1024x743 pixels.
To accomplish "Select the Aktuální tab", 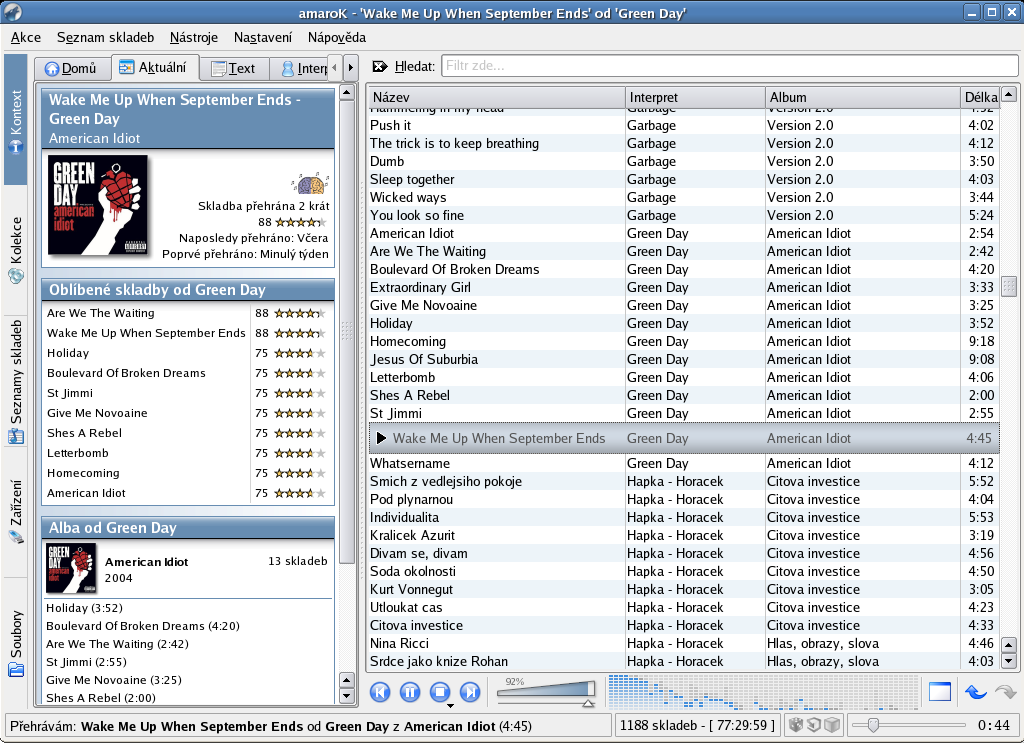I will click(154, 67).
